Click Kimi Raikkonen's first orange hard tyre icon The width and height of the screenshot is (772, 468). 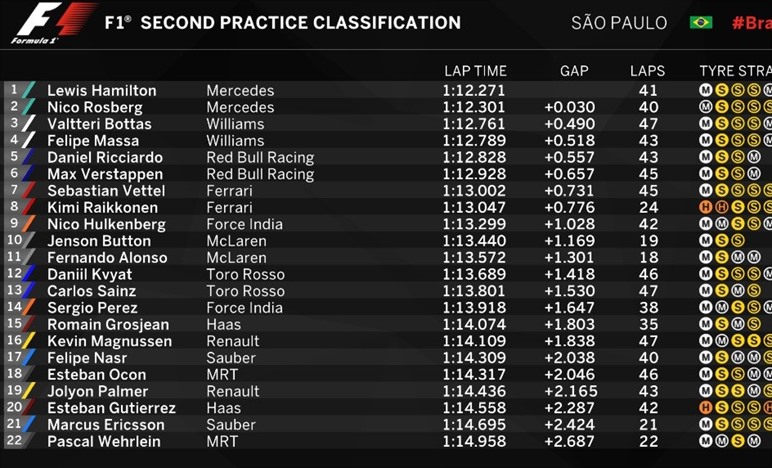click(706, 207)
